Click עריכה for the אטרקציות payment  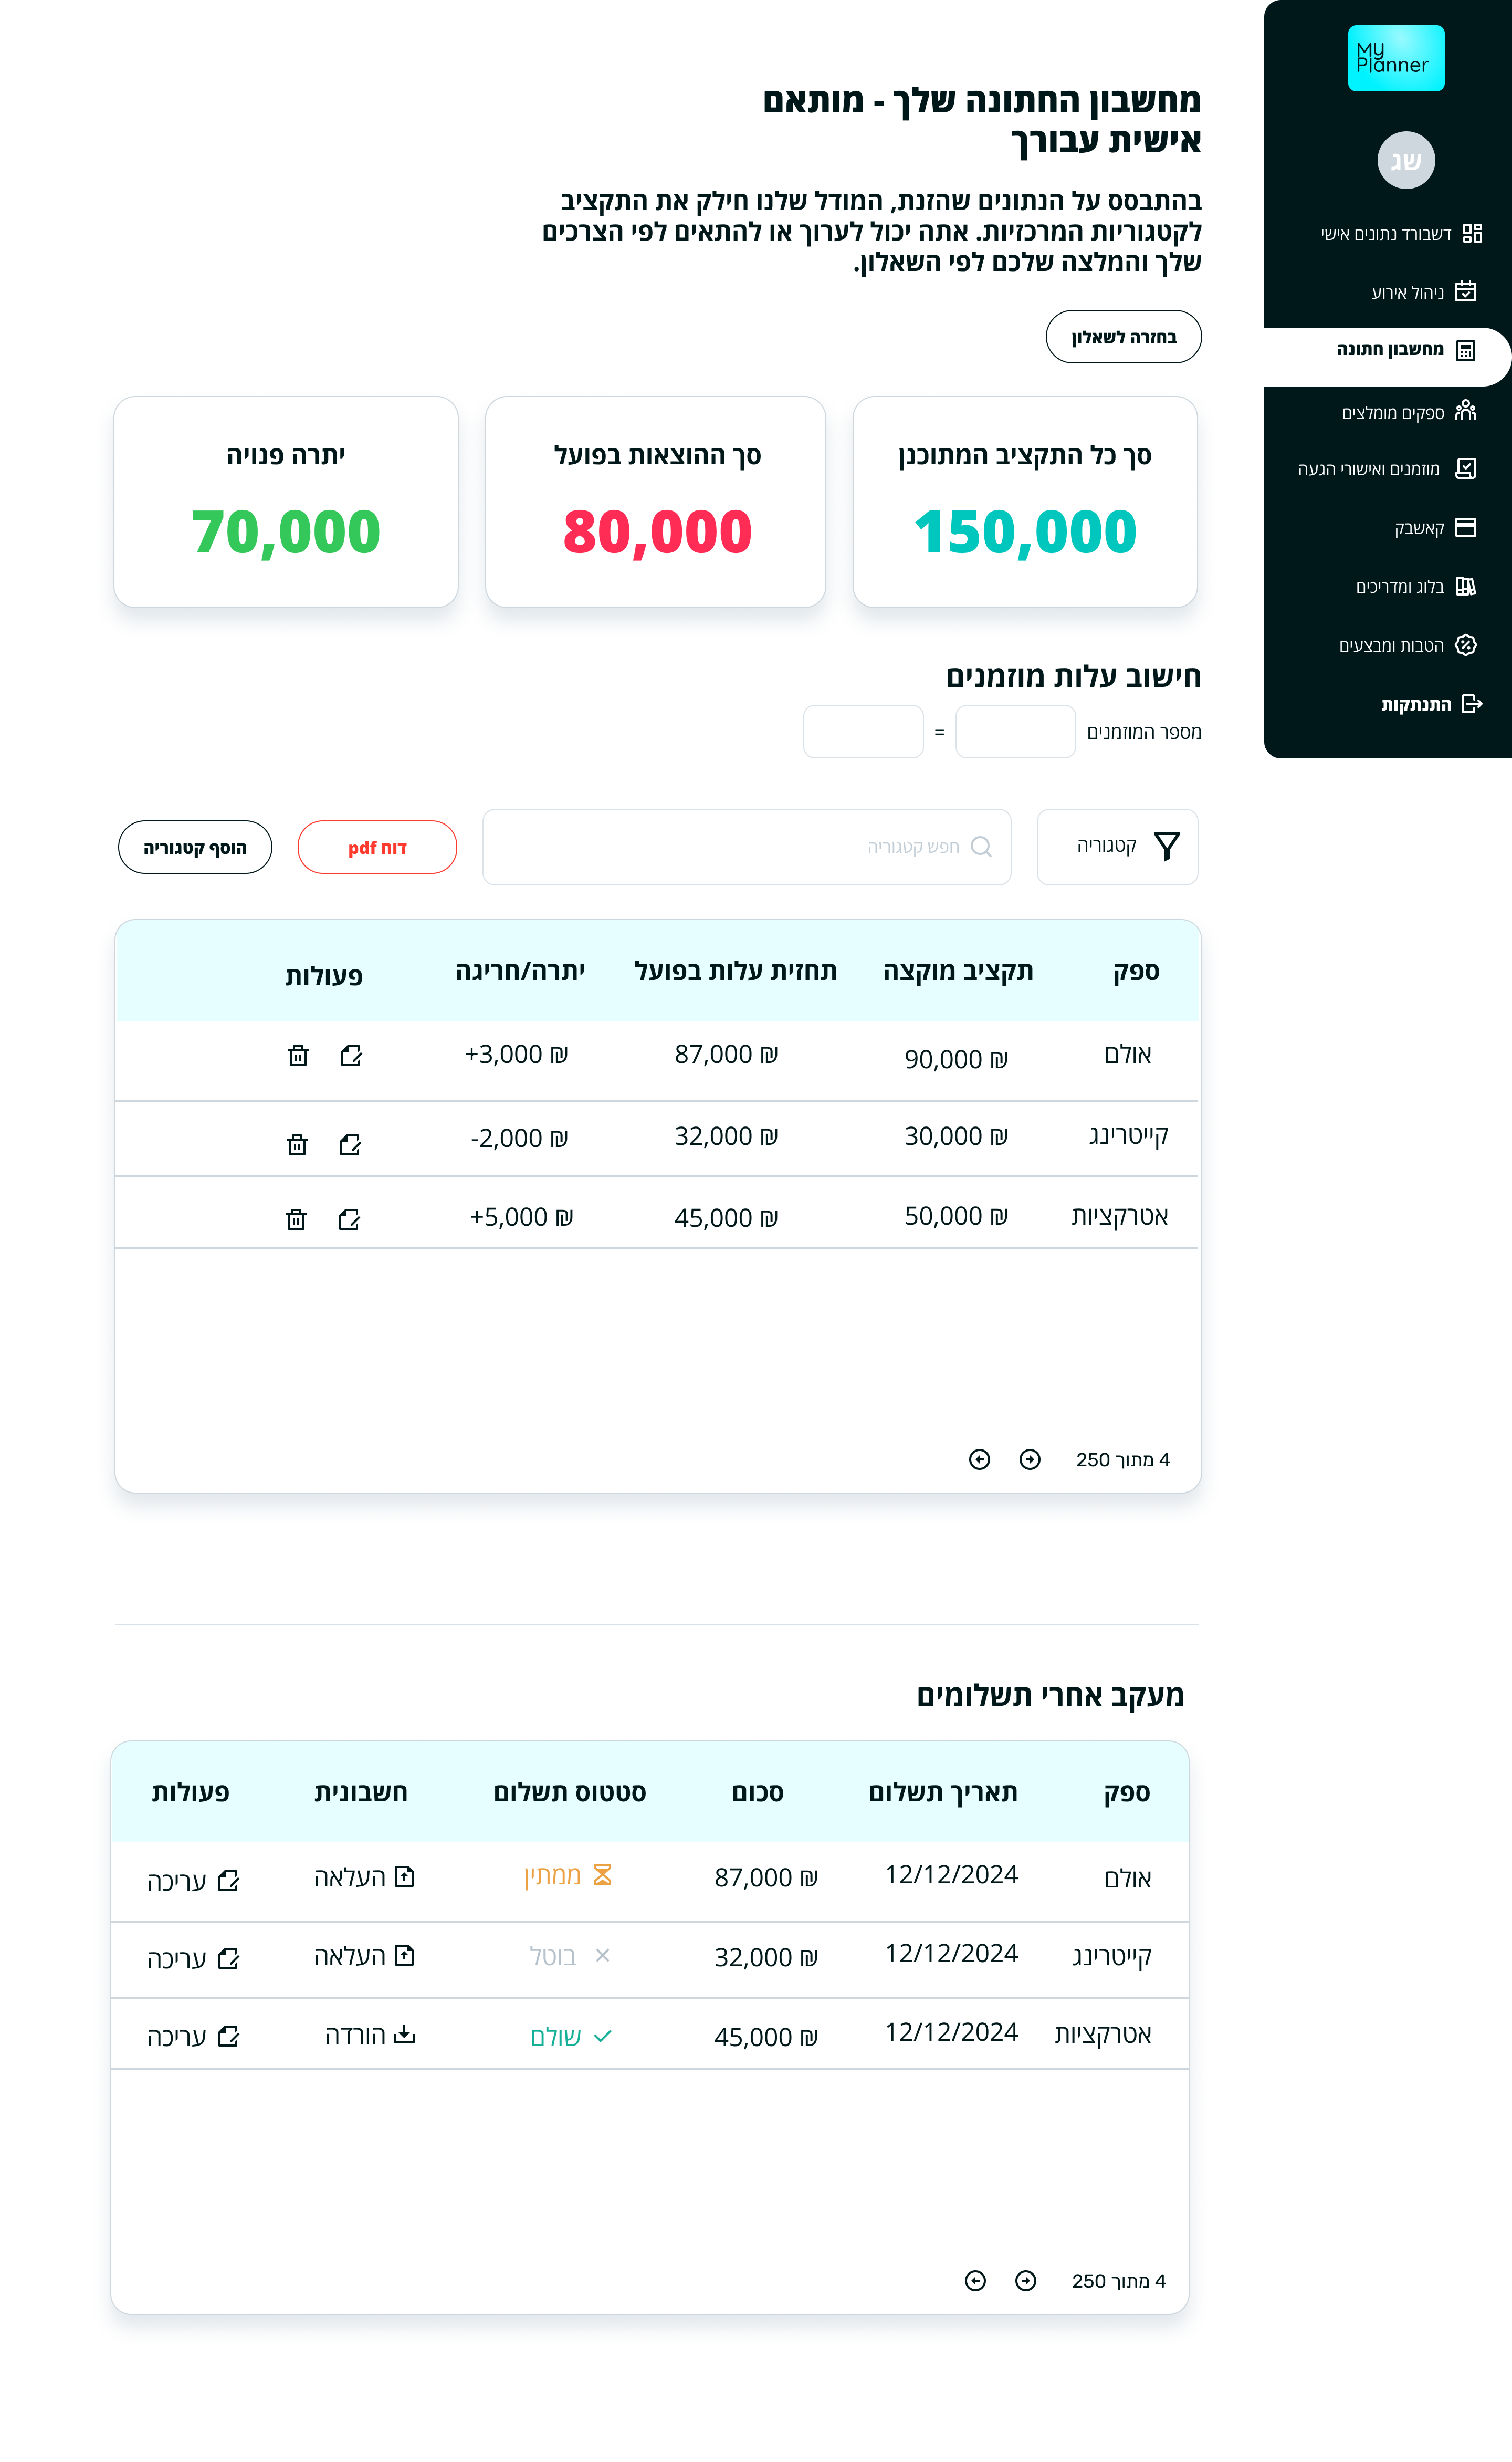pos(193,2036)
